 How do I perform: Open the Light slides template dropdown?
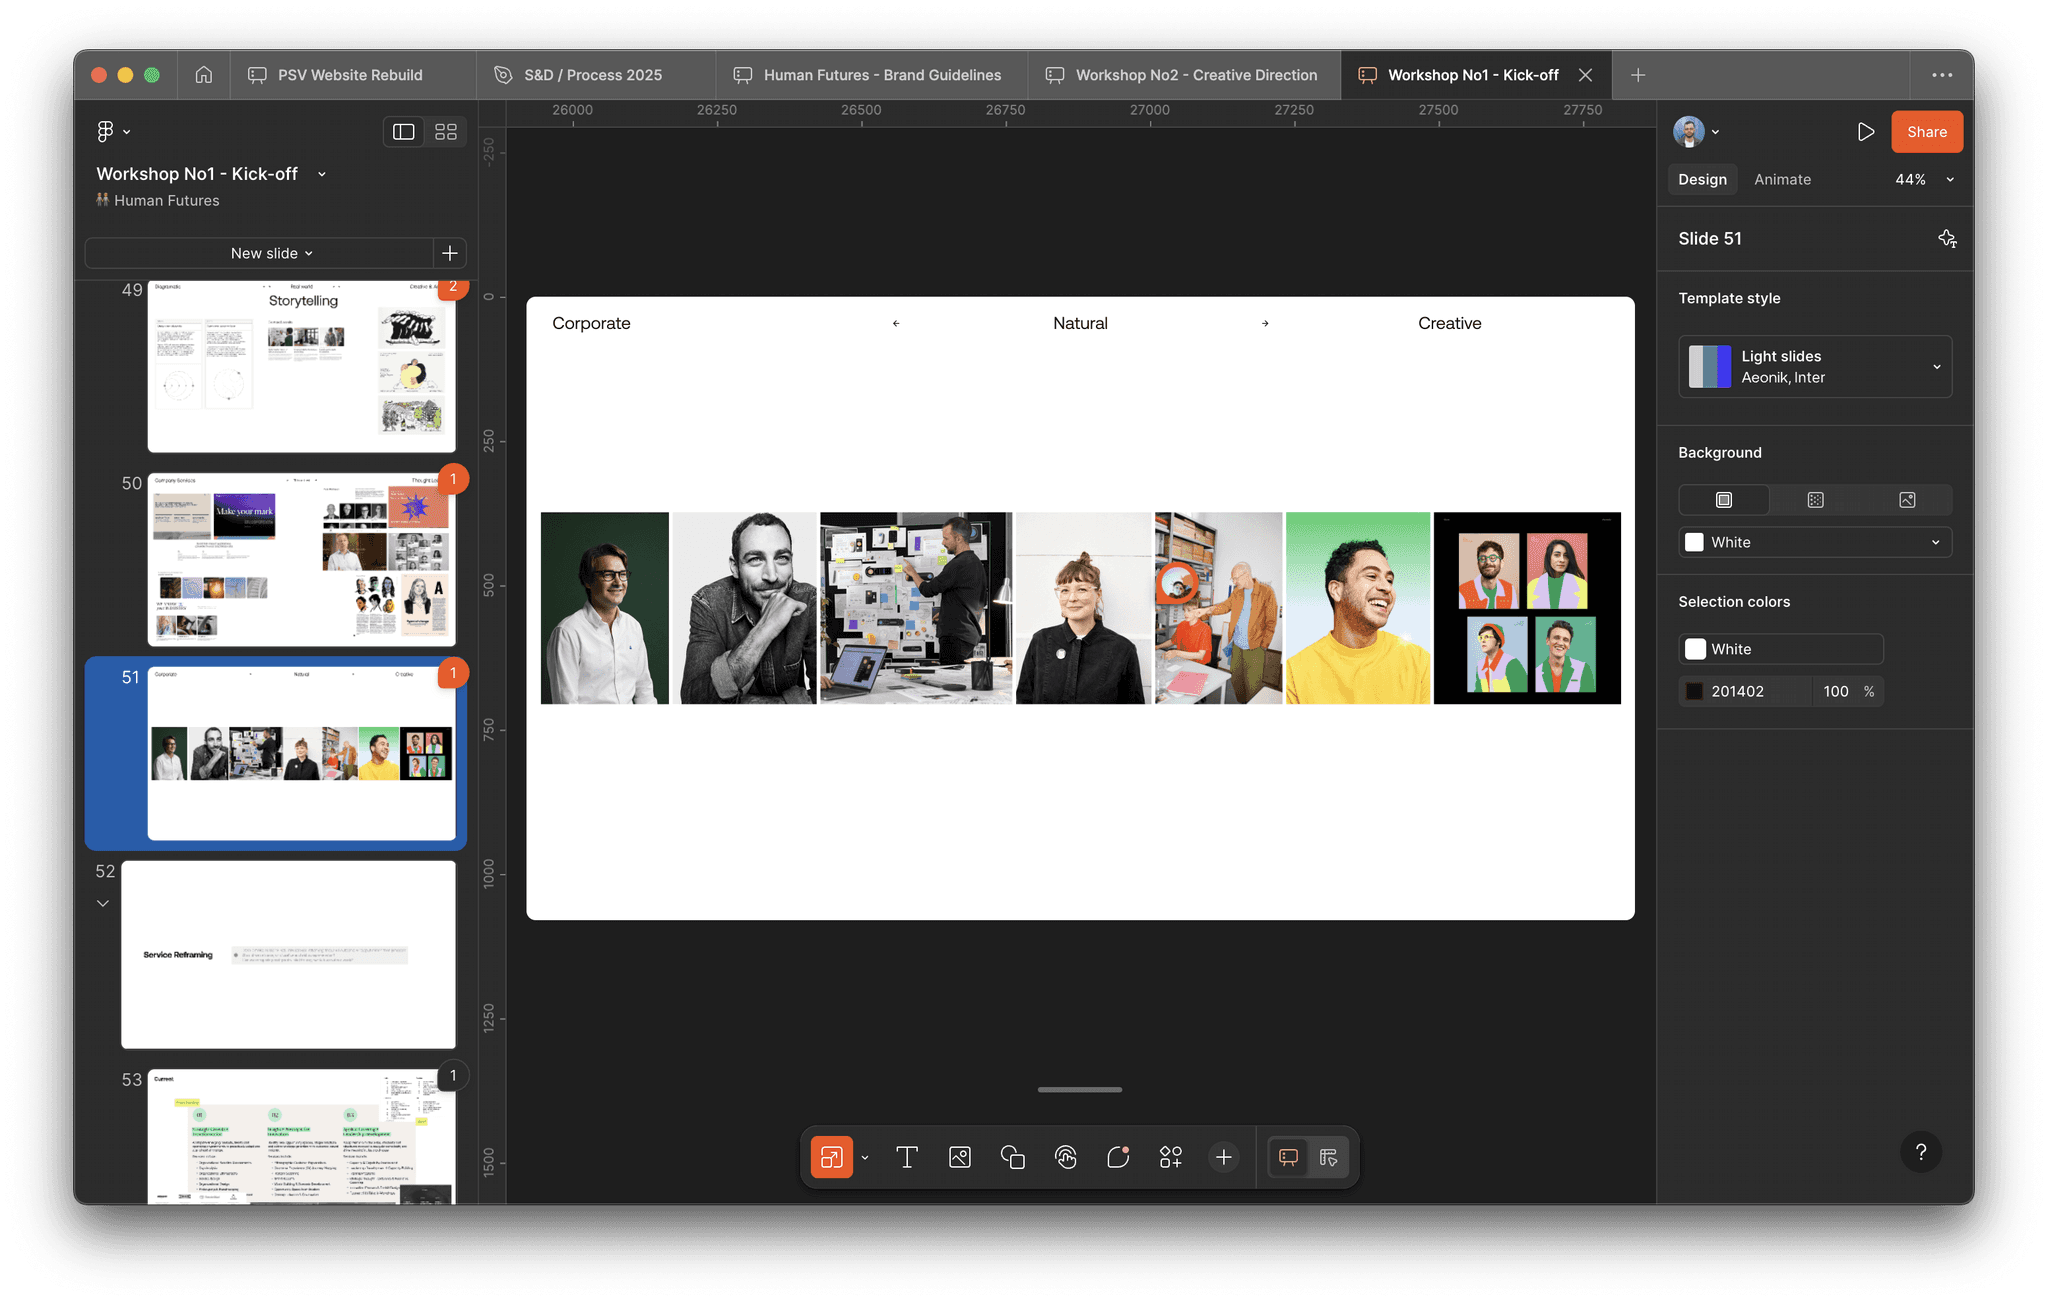[x=1815, y=367]
